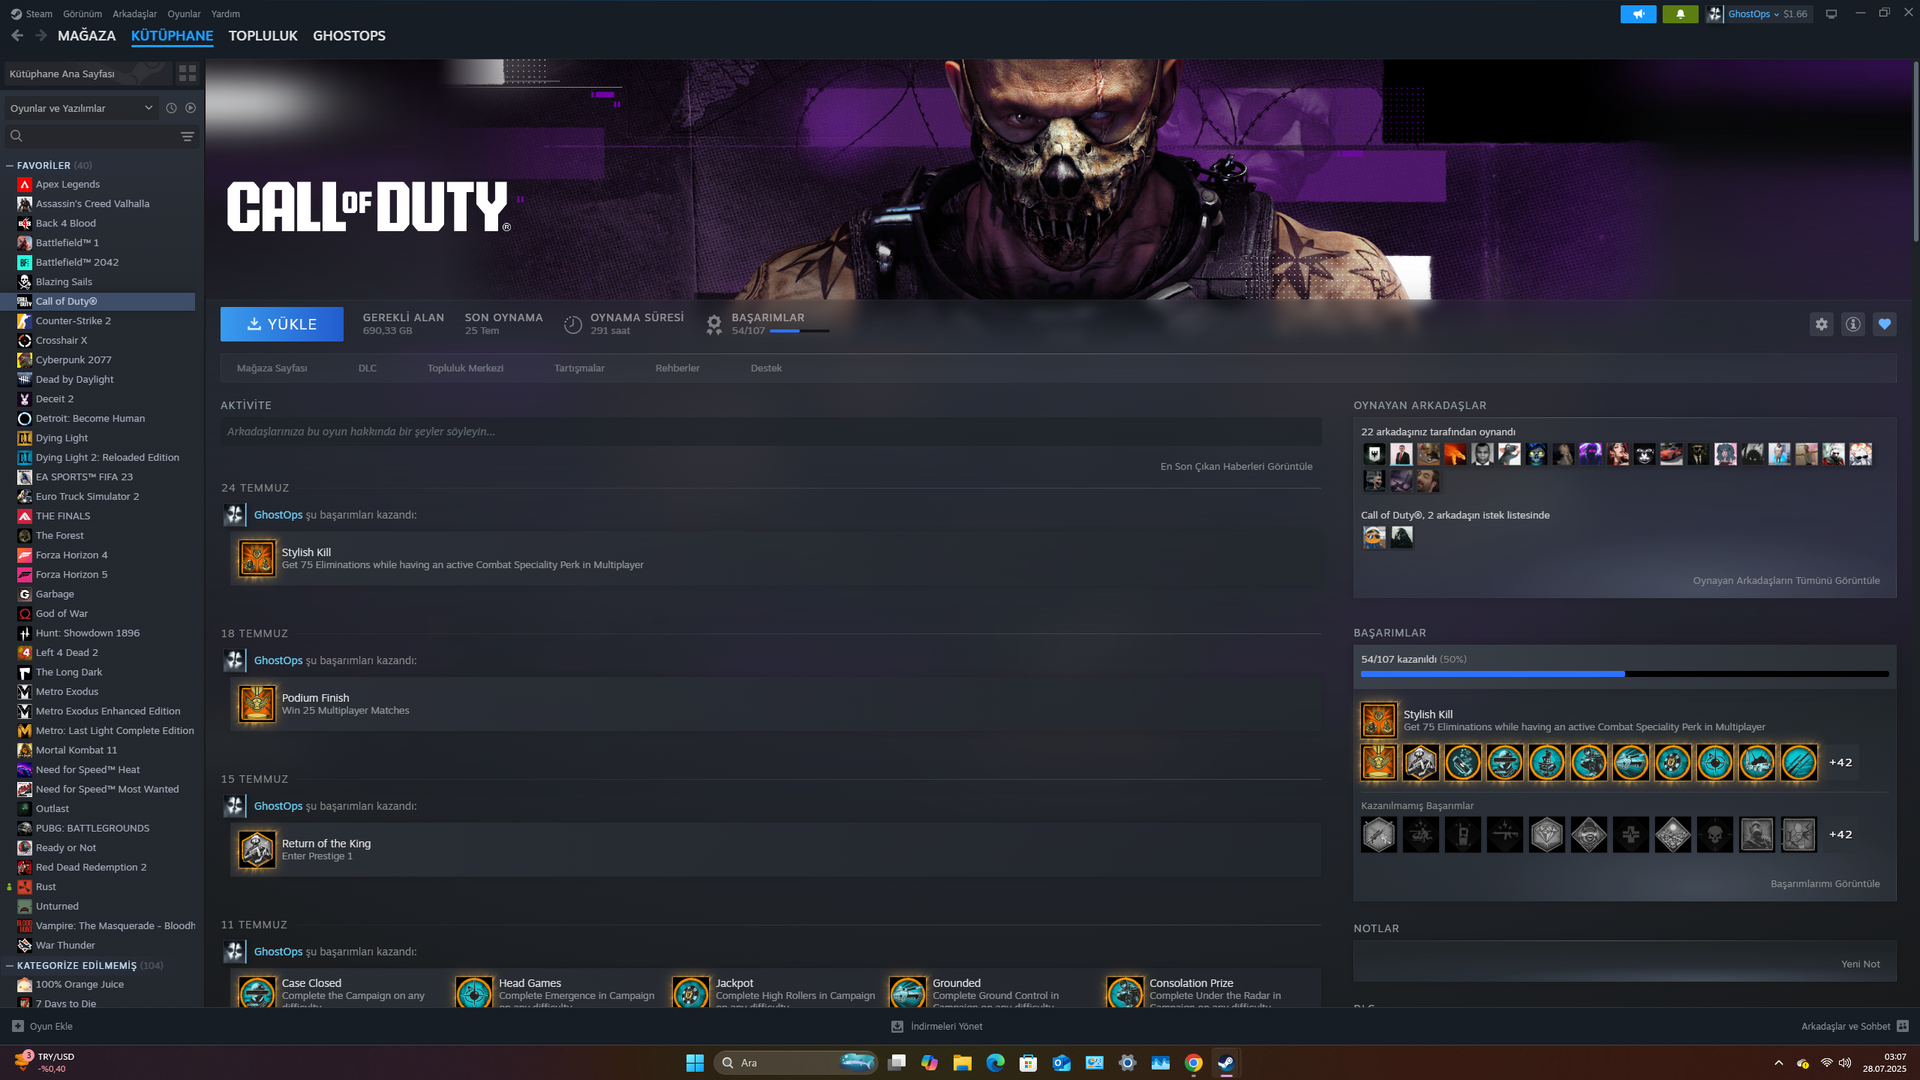The height and width of the screenshot is (1080, 1920).
Task: Toggle the ready-to-play filter icon
Action: coord(190,108)
